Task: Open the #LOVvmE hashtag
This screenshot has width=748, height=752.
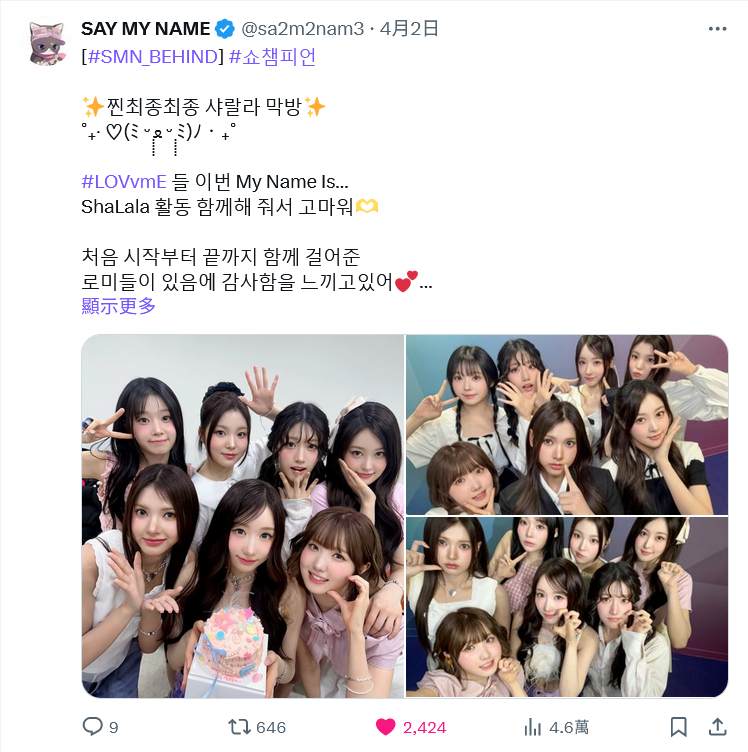Action: (124, 182)
